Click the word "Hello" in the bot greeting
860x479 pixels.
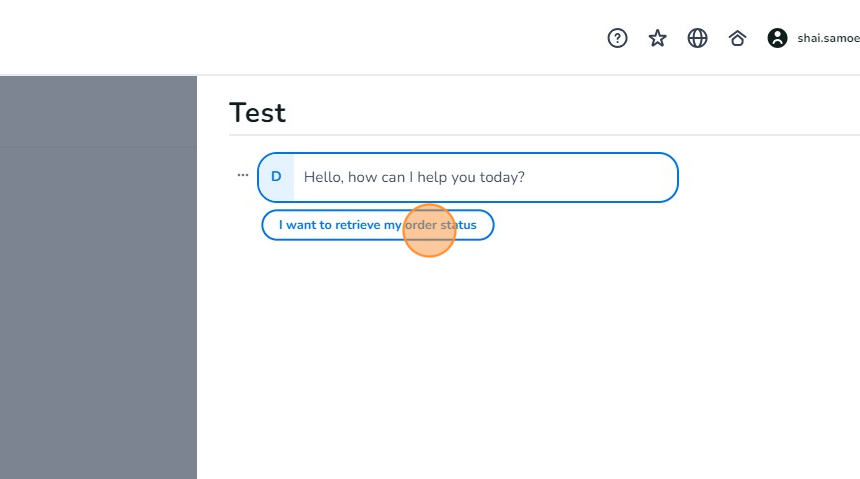[x=323, y=177]
